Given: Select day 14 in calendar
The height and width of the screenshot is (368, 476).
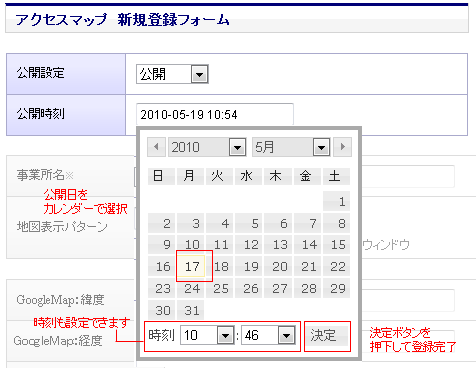Looking at the screenshot, I should [x=307, y=245].
